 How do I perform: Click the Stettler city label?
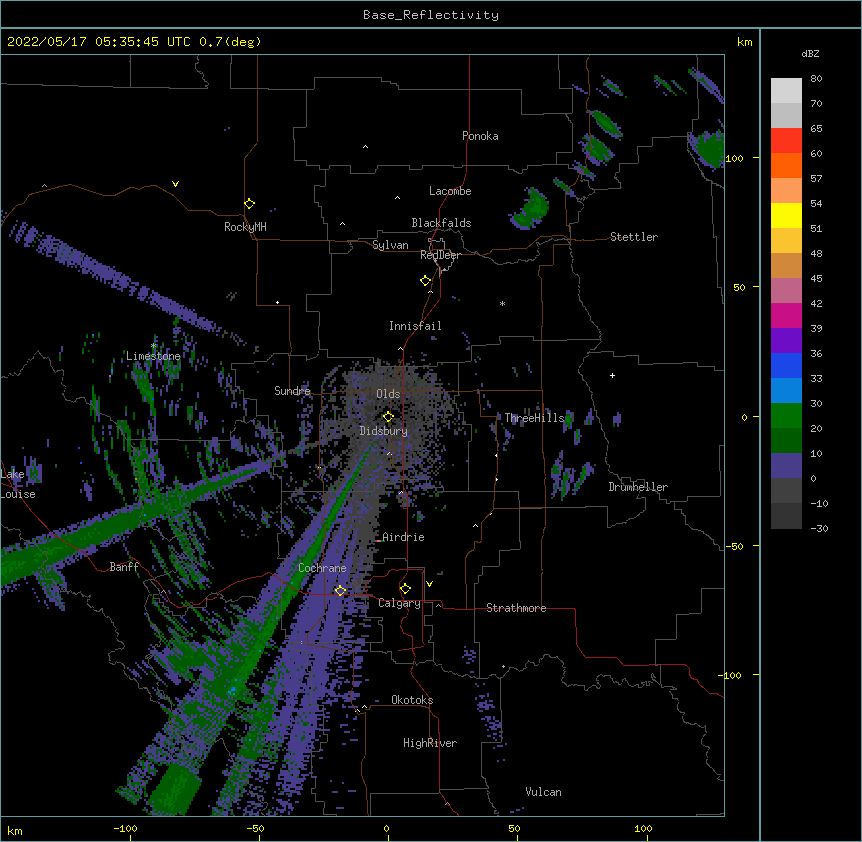coord(634,237)
